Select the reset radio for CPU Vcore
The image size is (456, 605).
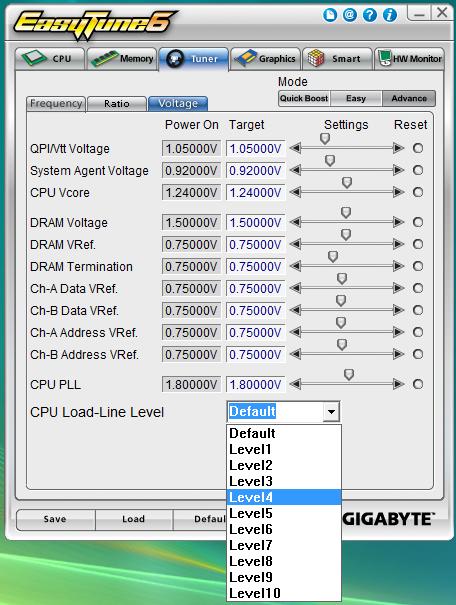tap(418, 192)
